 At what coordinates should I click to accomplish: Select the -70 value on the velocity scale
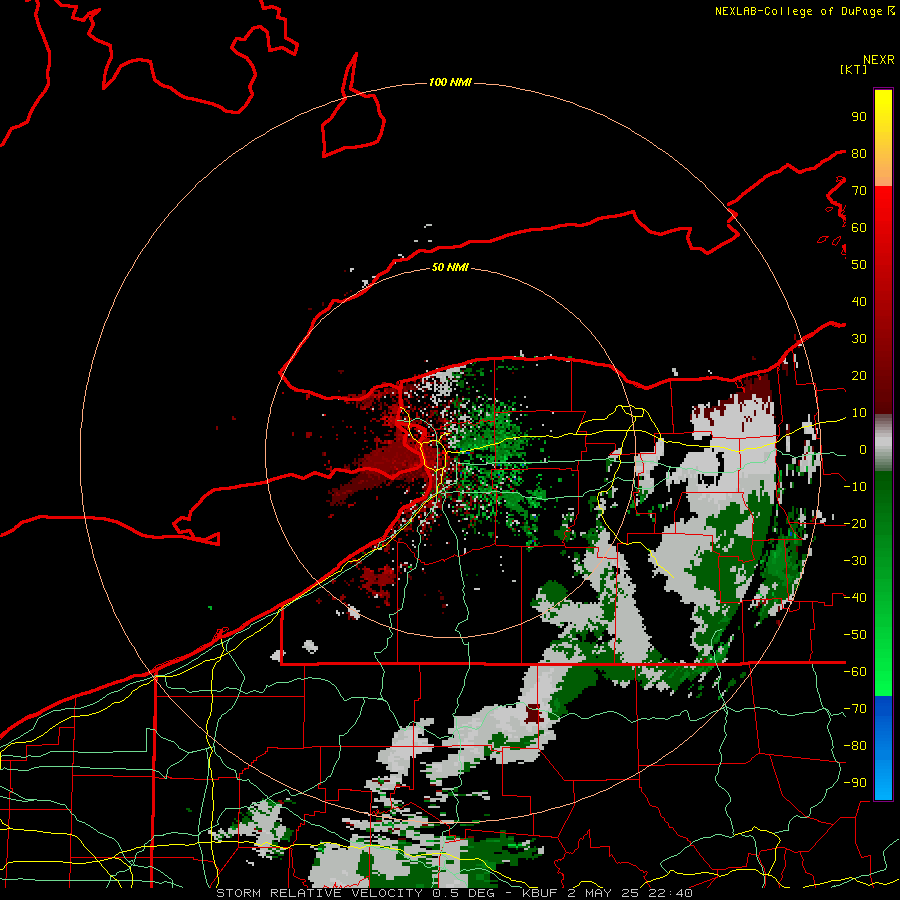pos(855,709)
